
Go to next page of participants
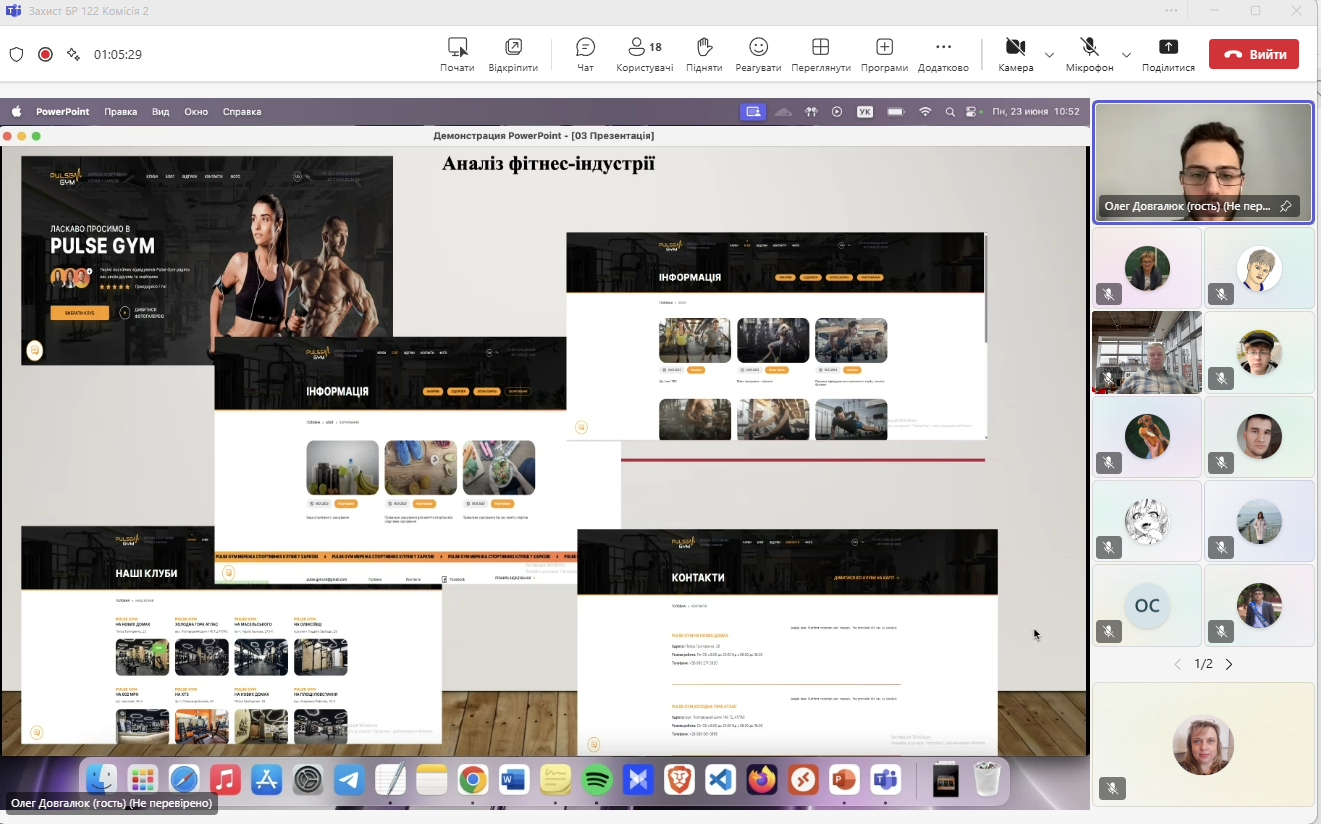[1229, 664]
